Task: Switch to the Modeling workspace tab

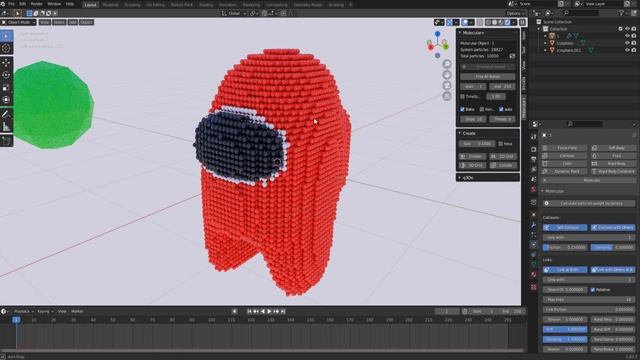Action: point(110,5)
